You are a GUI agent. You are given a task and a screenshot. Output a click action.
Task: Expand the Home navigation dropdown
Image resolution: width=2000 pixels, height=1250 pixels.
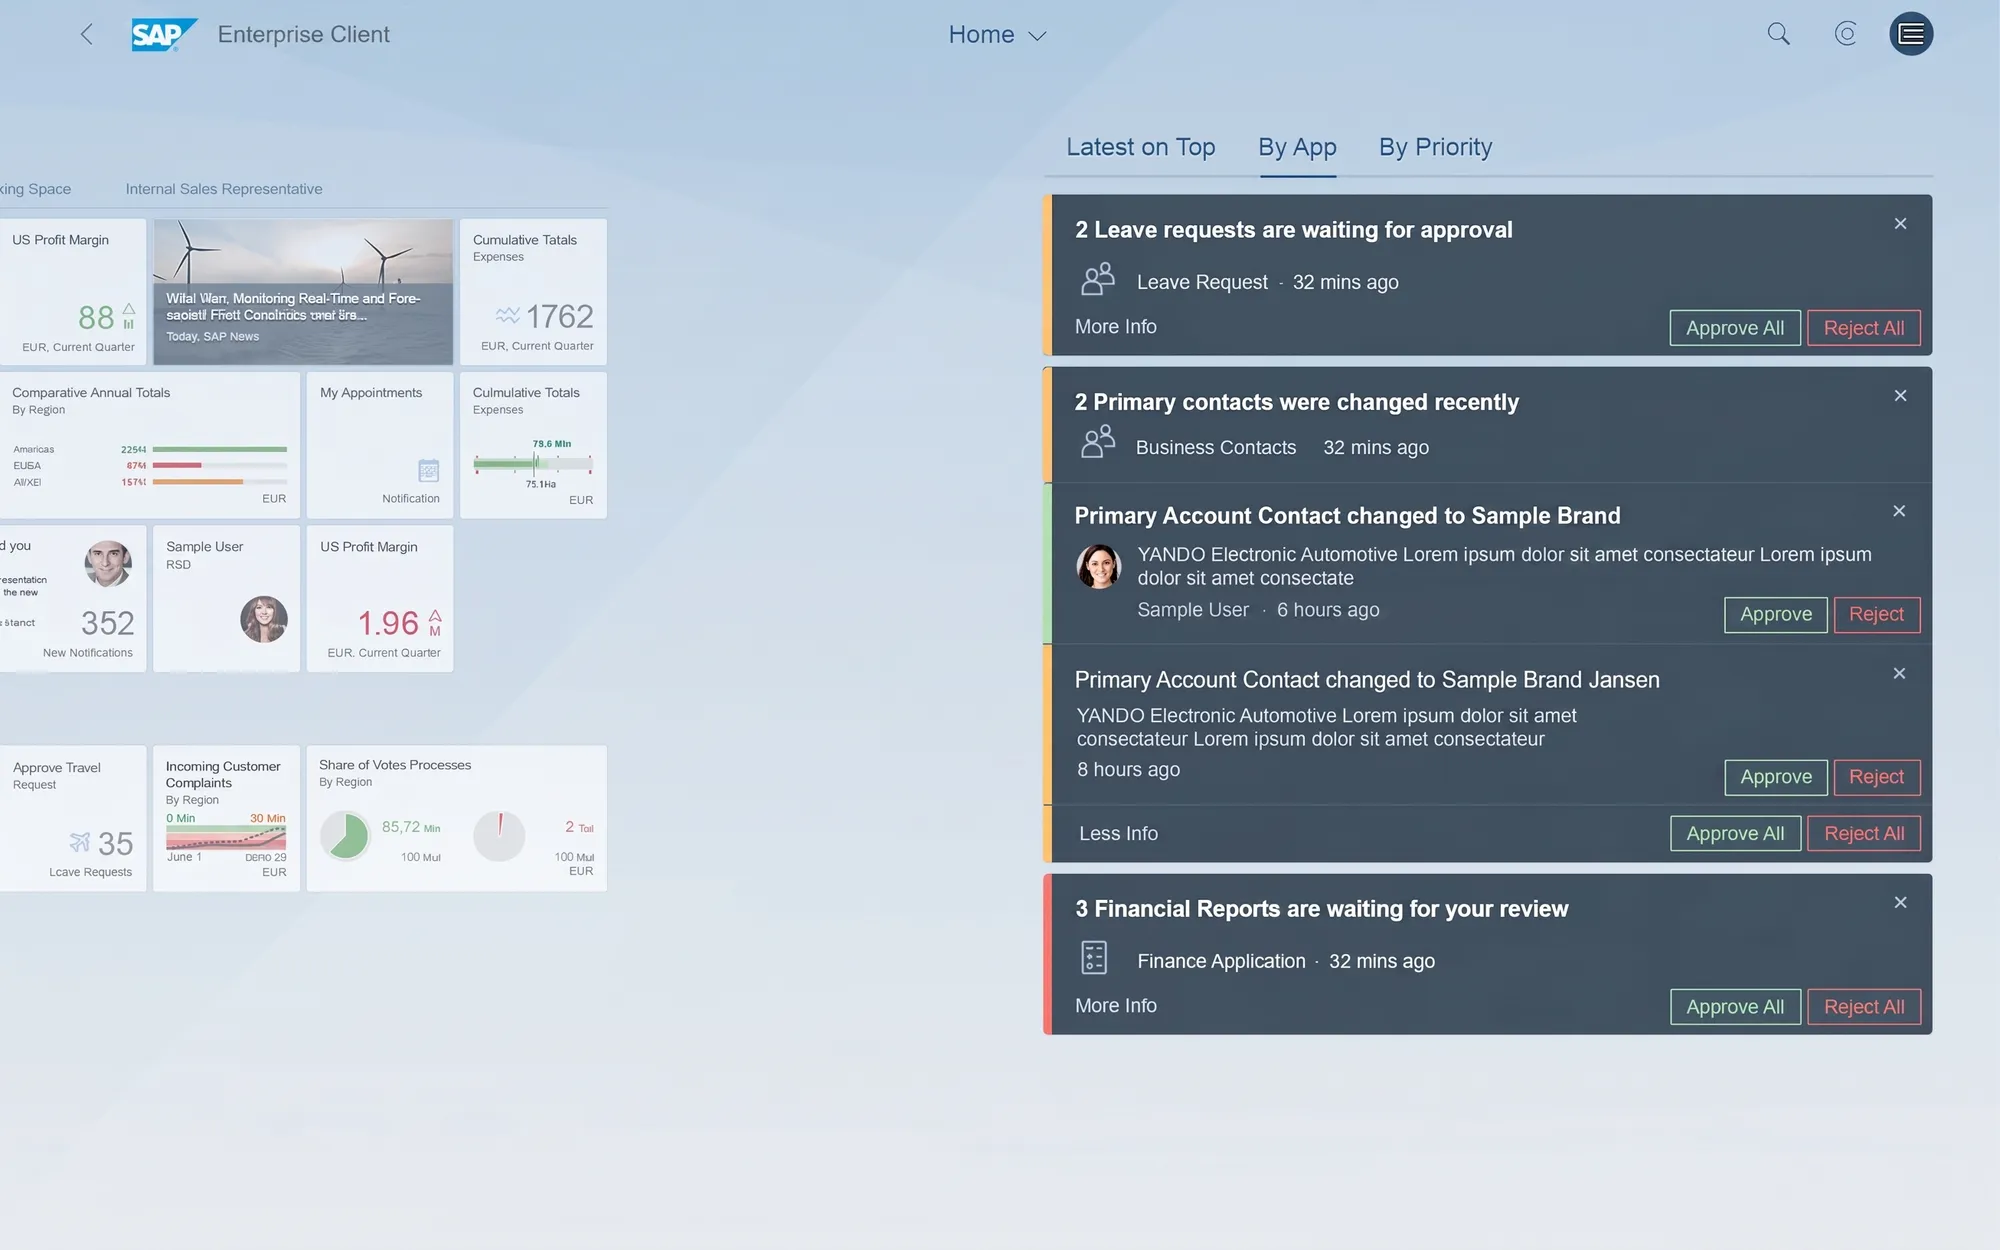click(x=997, y=35)
